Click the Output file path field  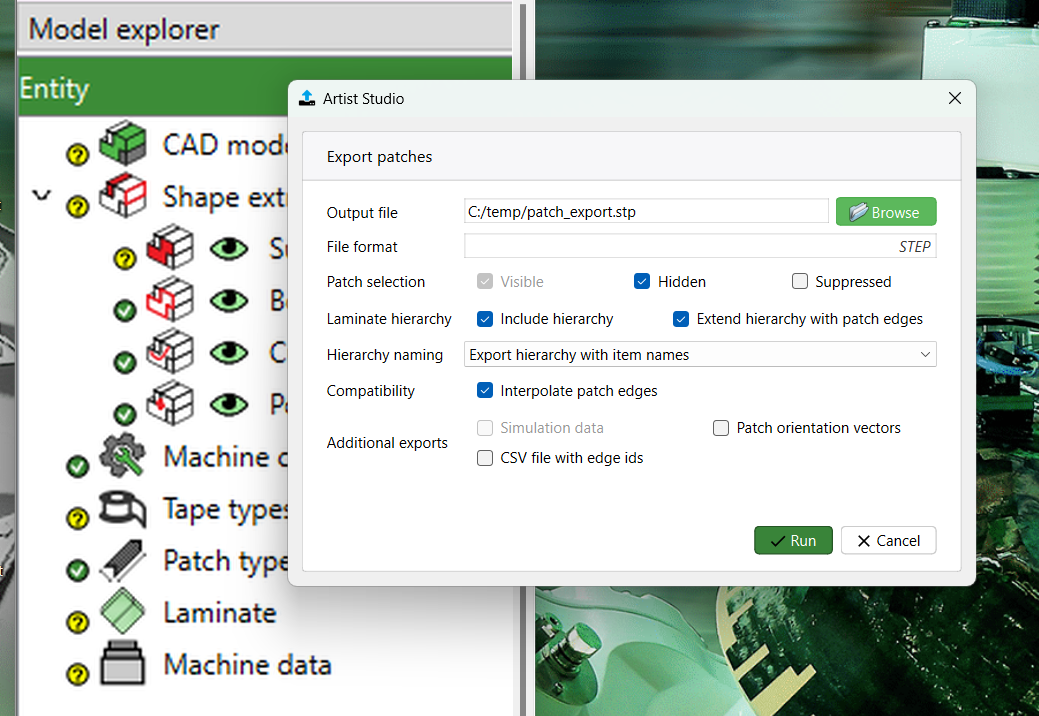(x=646, y=212)
